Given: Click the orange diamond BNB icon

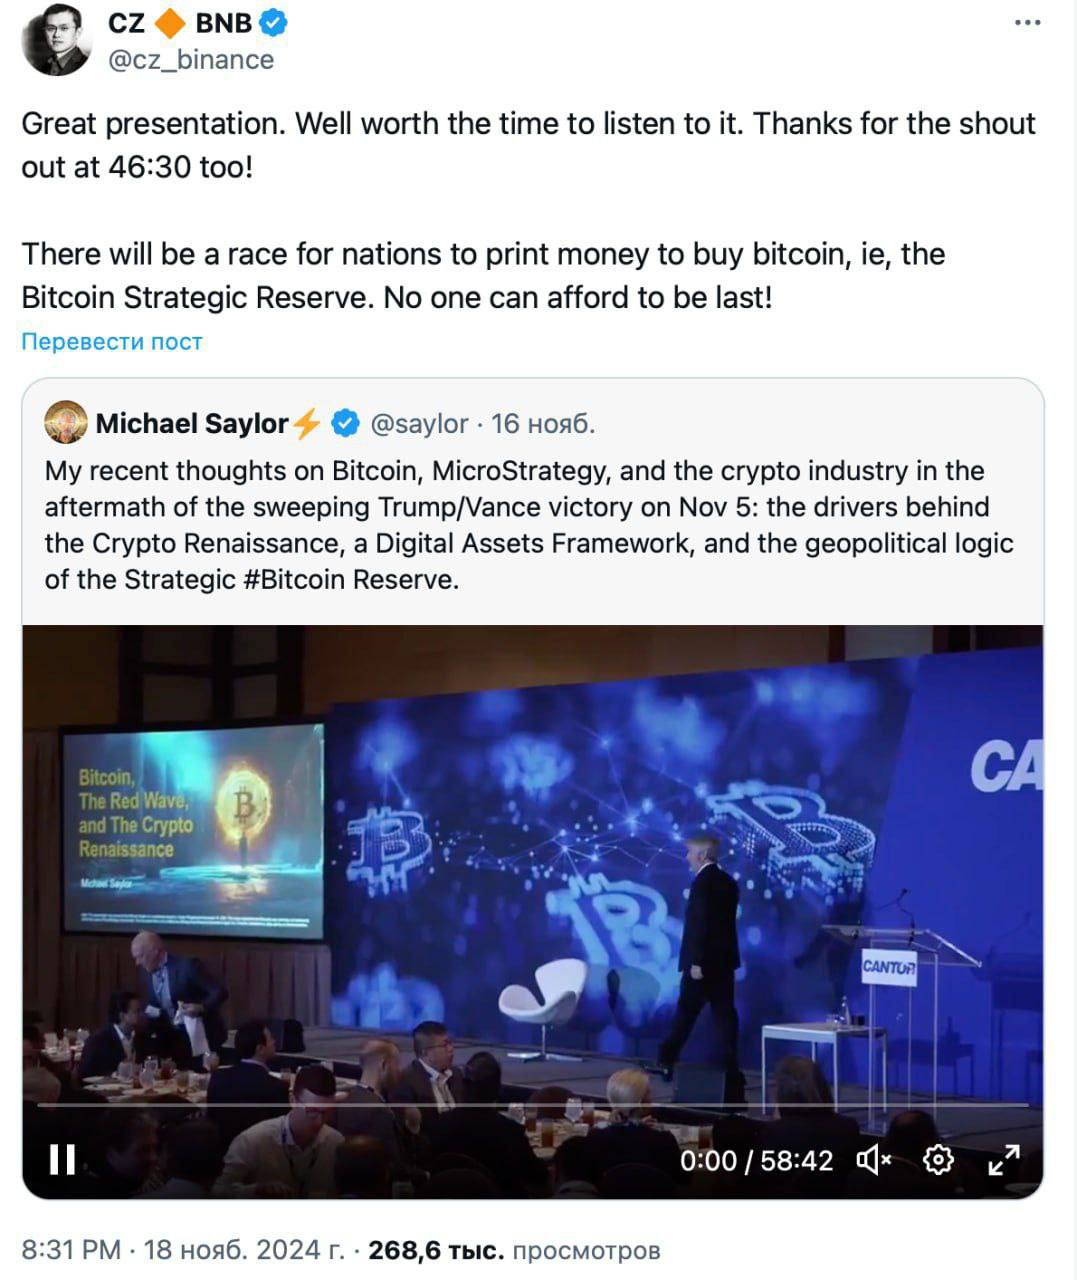Looking at the screenshot, I should pyautogui.click(x=170, y=23).
